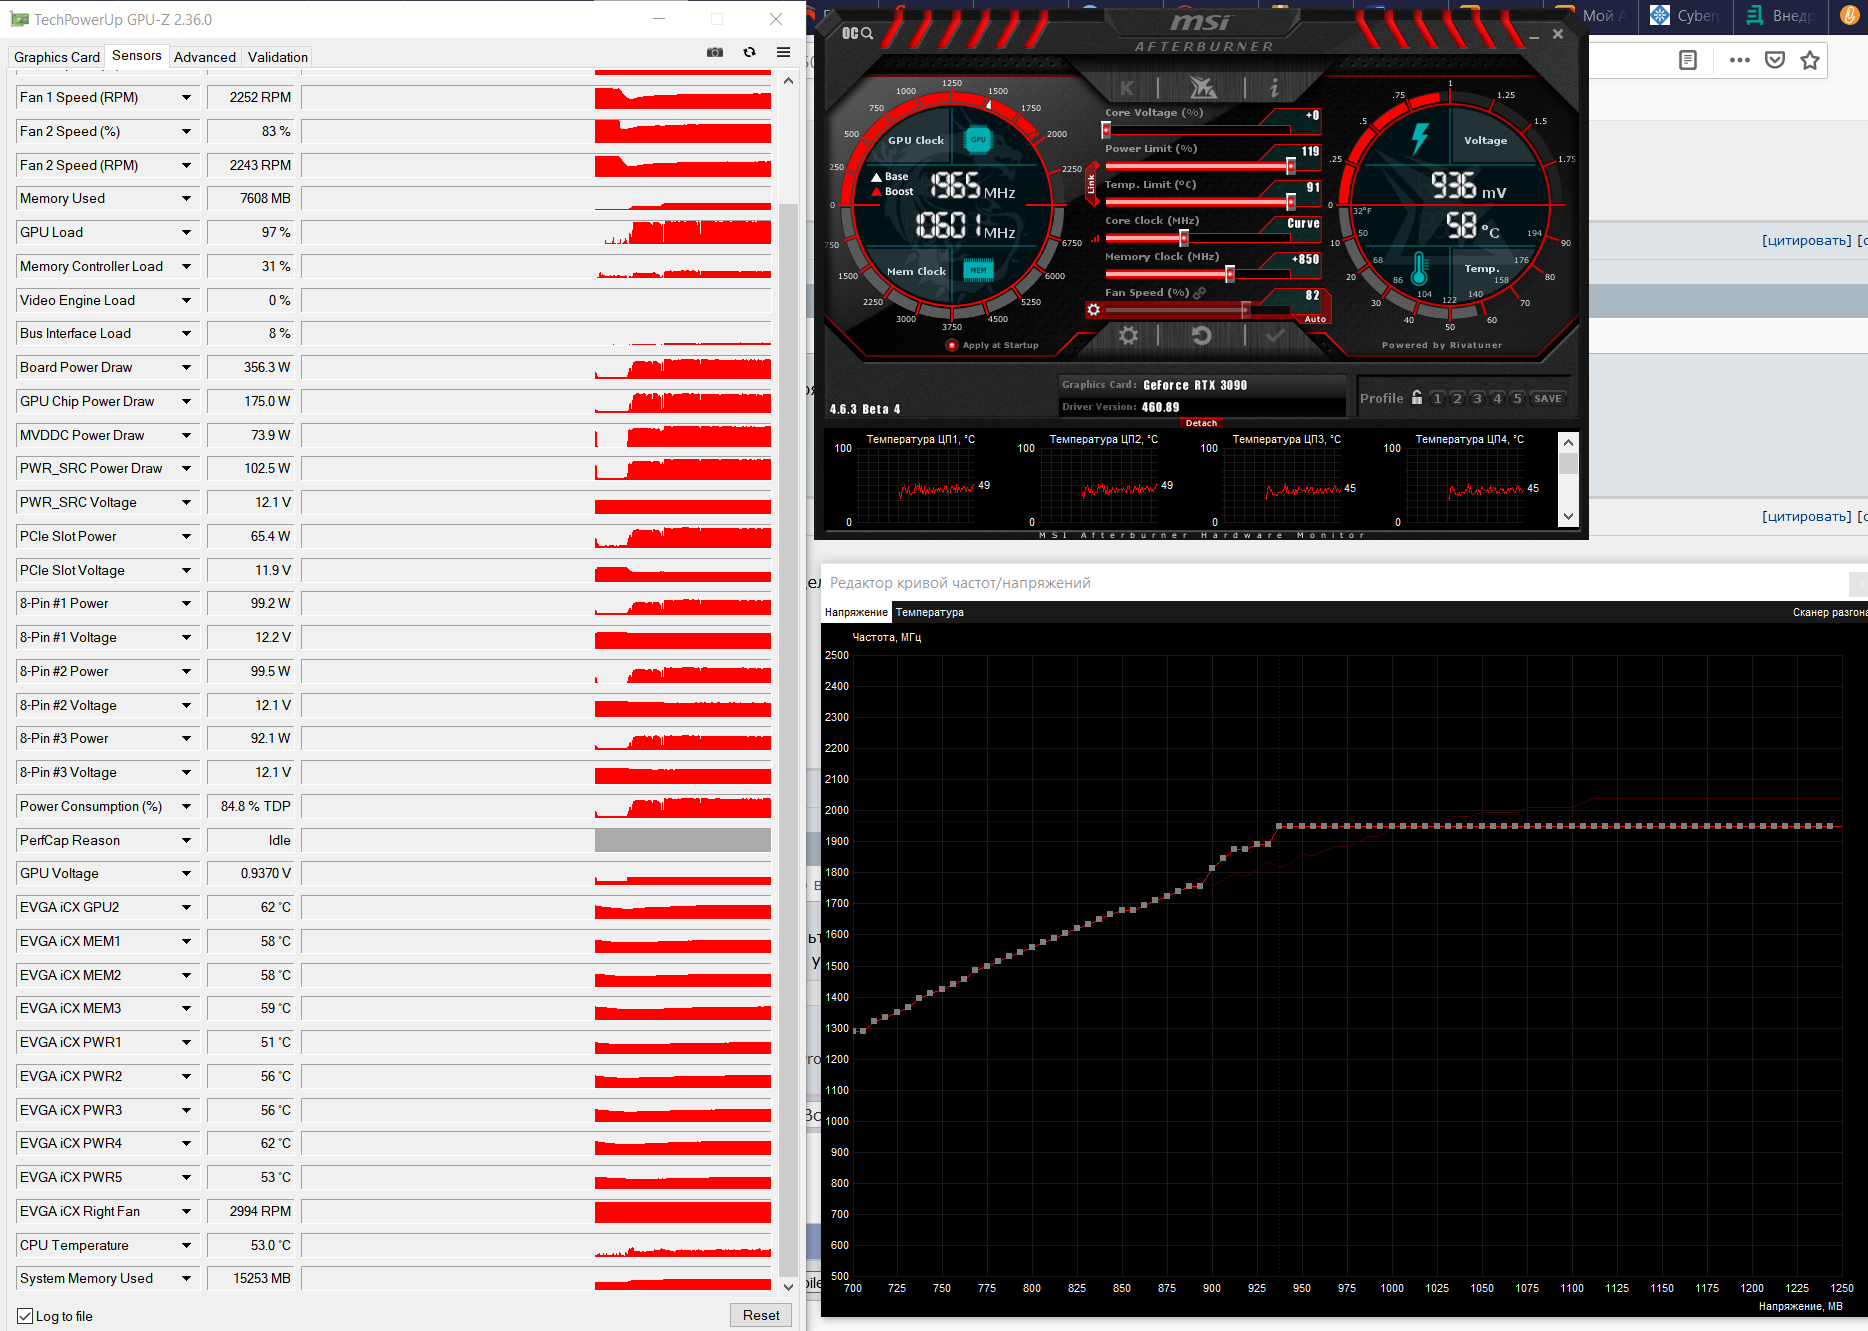The height and width of the screenshot is (1331, 1868).
Task: Open the GPU Voltage sensor dropdown
Action: tap(186, 874)
